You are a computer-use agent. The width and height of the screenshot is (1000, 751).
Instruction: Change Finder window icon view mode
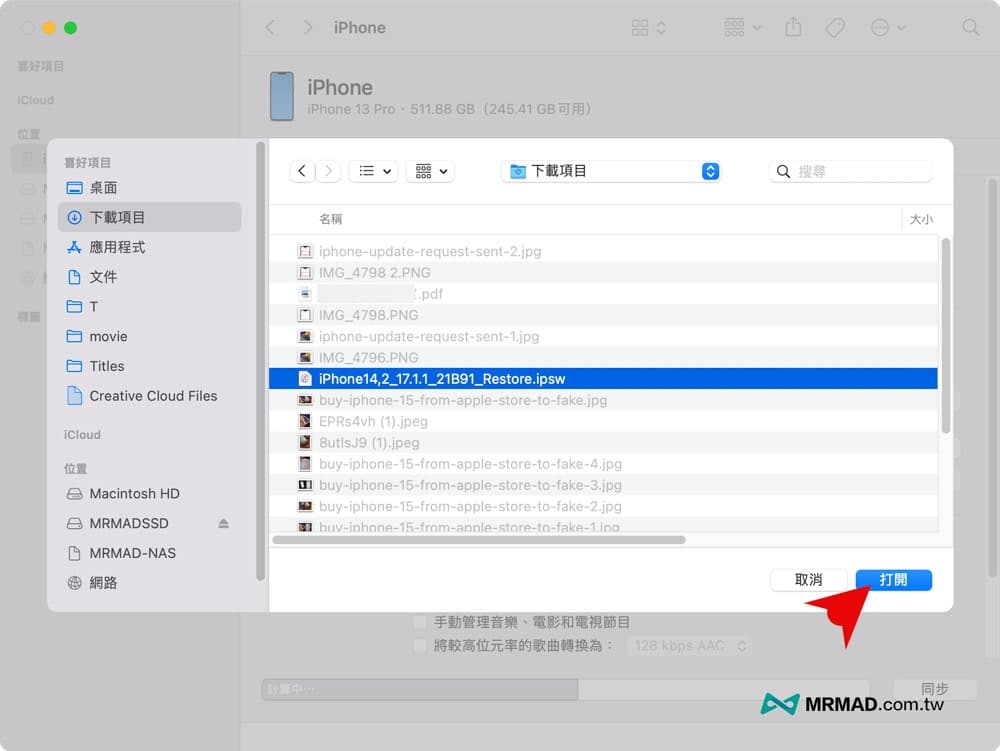pyautogui.click(x=649, y=27)
